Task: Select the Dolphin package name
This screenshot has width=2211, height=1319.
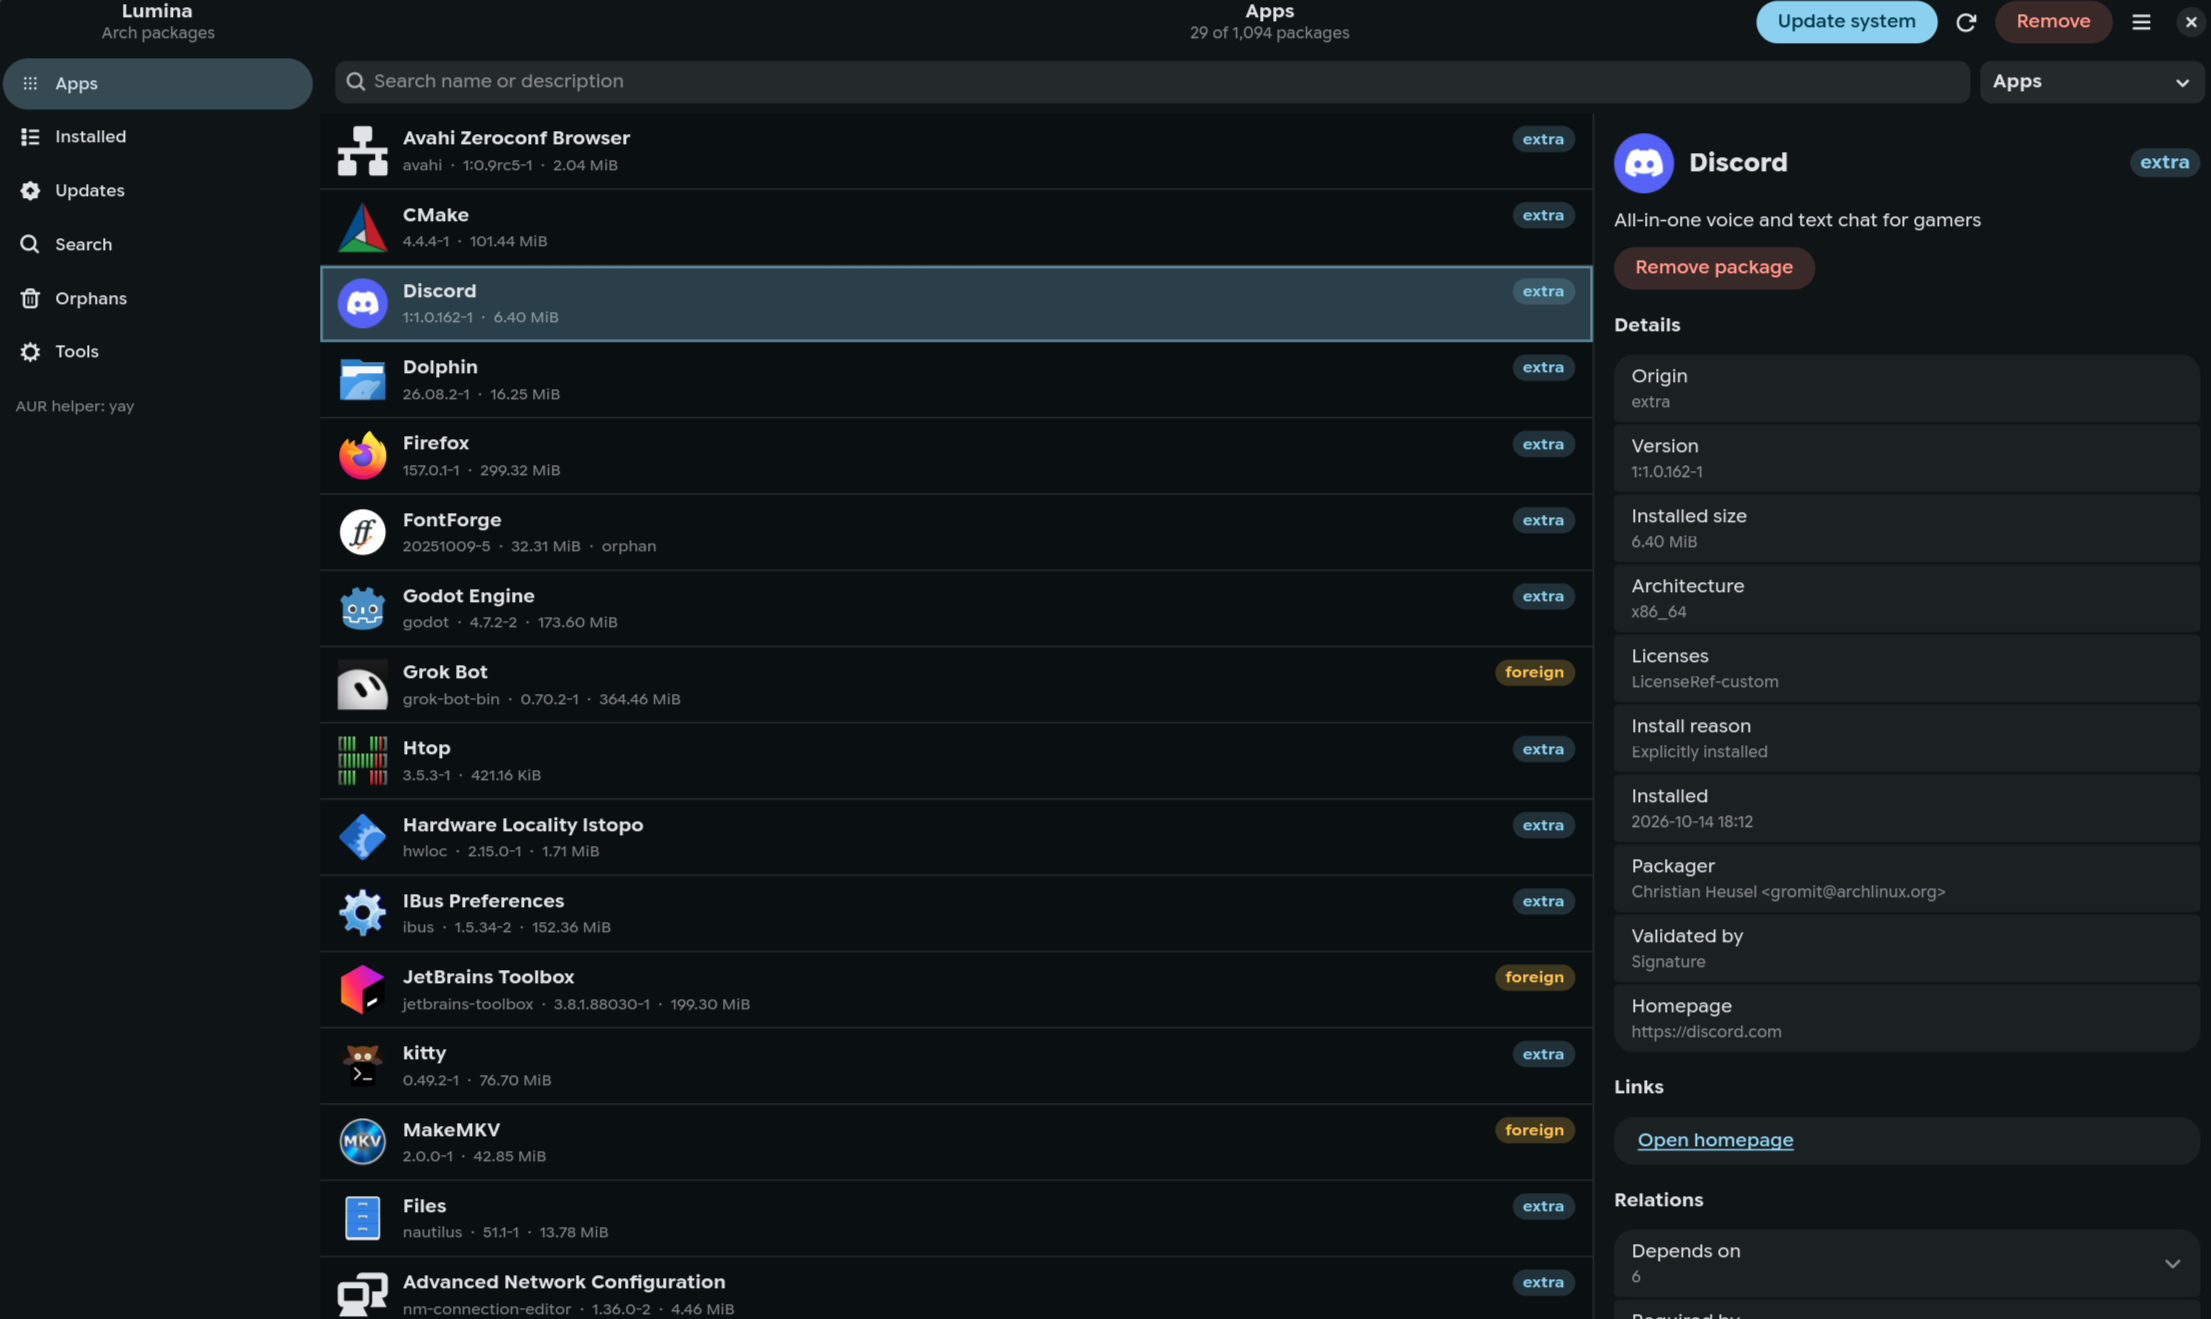Action: 440,367
